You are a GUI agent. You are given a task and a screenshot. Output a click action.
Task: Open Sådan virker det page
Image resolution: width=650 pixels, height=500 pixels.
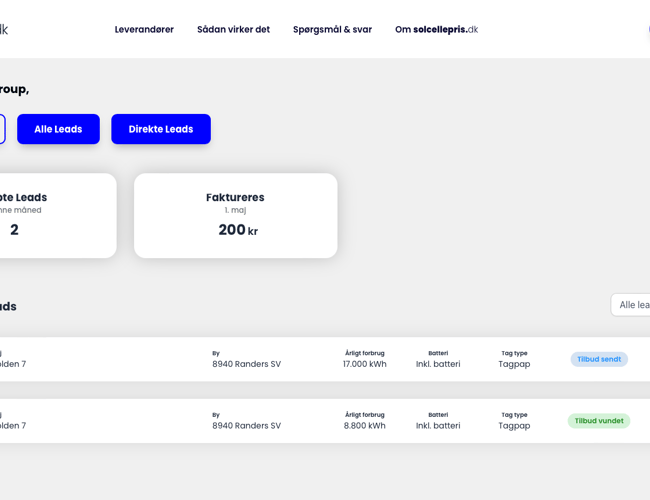click(233, 29)
